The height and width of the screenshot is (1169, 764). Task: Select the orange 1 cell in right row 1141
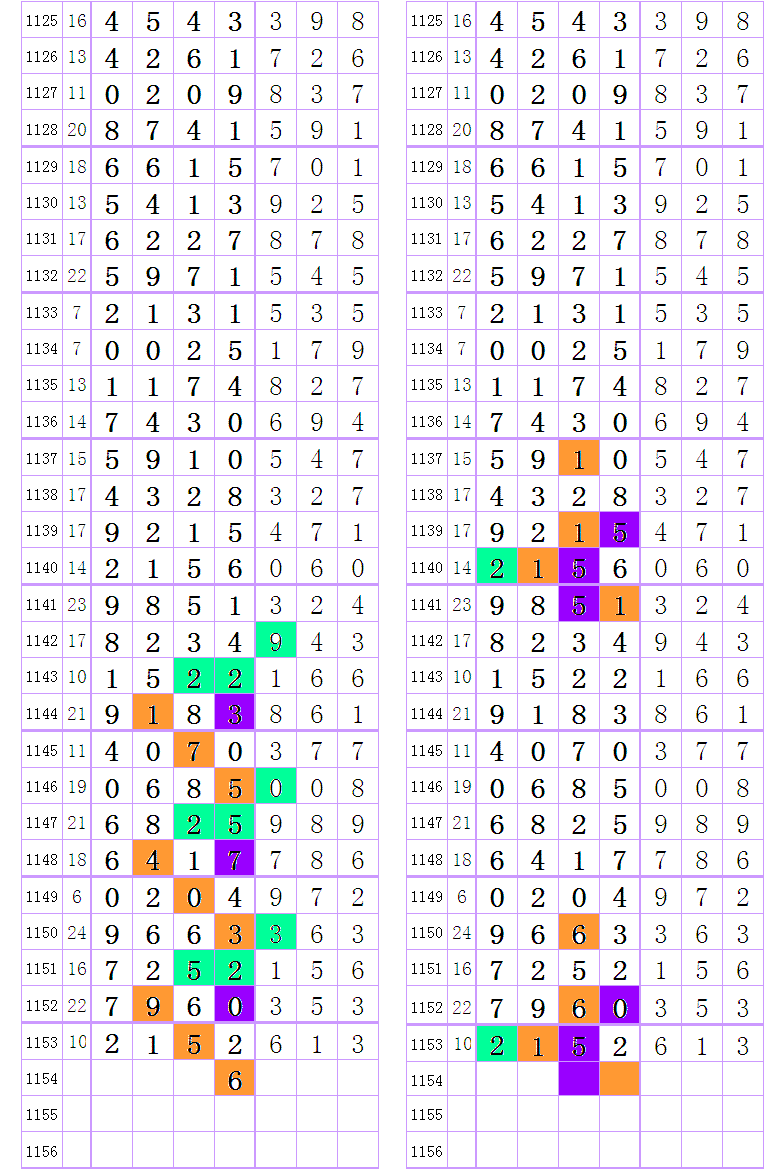point(619,605)
